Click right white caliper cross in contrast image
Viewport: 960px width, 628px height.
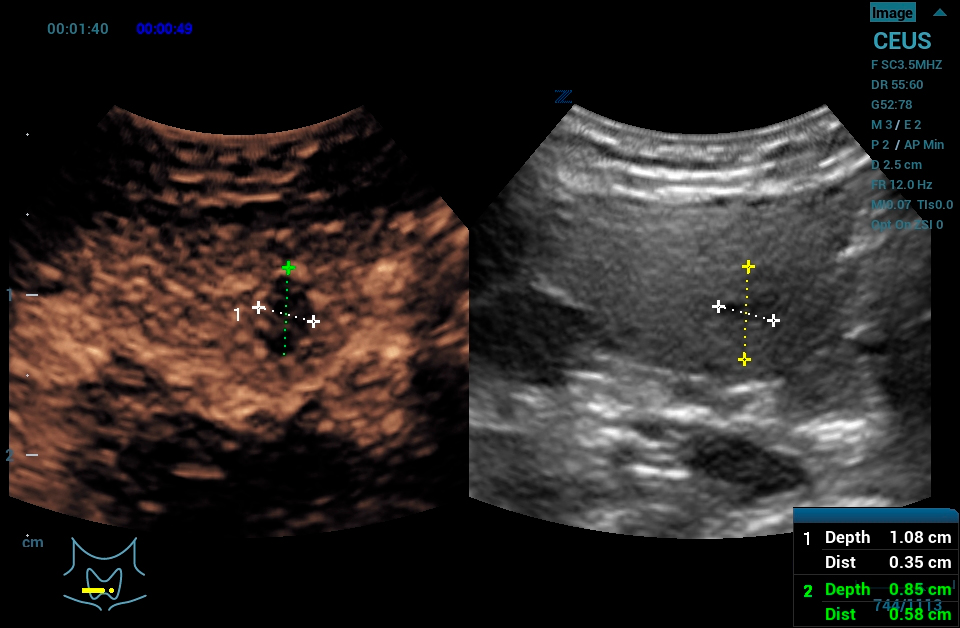[x=314, y=321]
